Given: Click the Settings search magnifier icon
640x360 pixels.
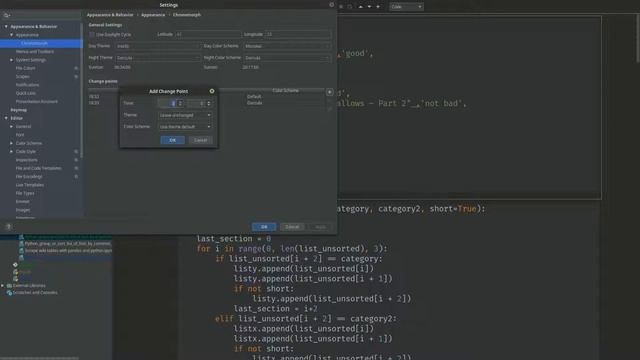Looking at the screenshot, I should pyautogui.click(x=6, y=15).
